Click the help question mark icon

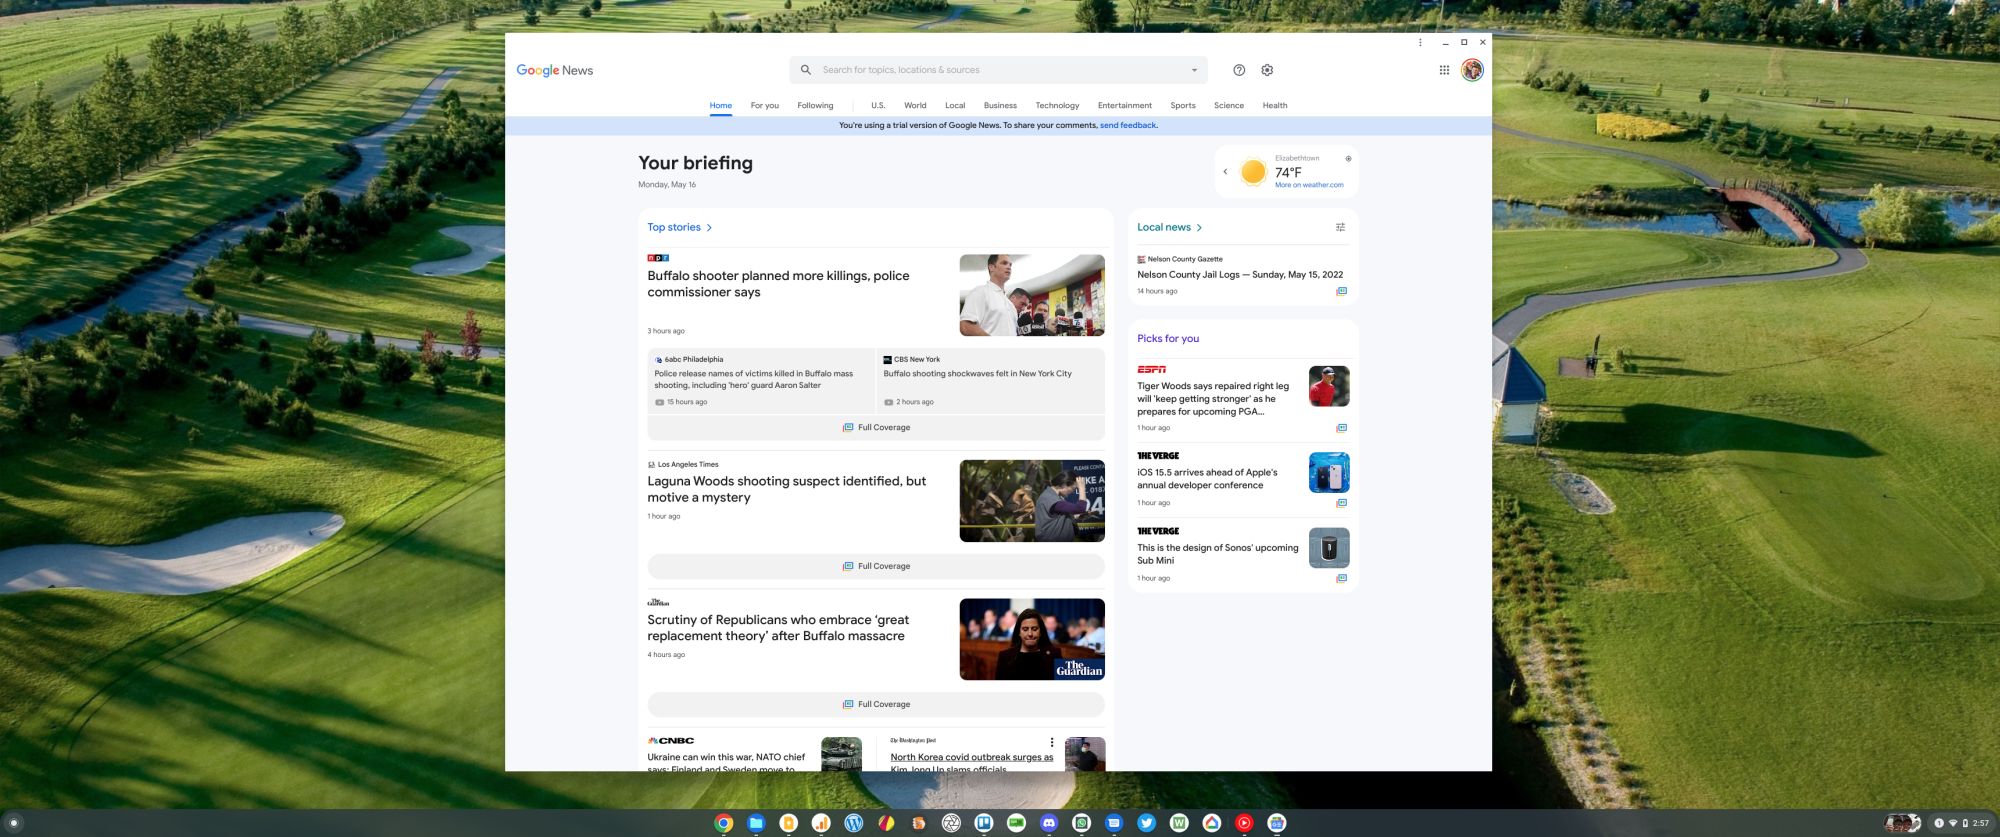pyautogui.click(x=1239, y=70)
